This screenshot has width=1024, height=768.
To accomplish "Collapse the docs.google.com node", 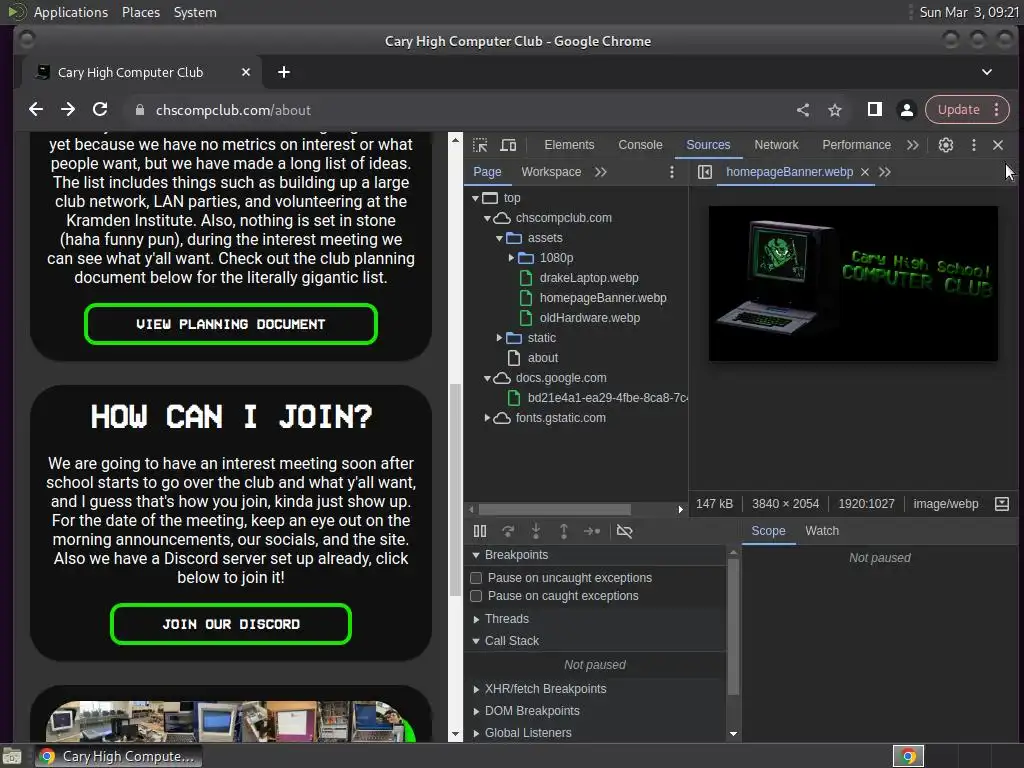I will [487, 378].
